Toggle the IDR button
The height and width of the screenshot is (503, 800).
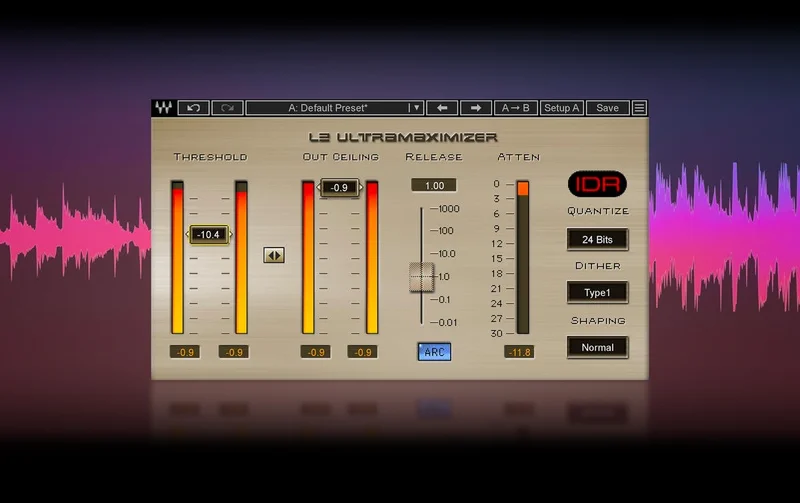click(x=597, y=184)
